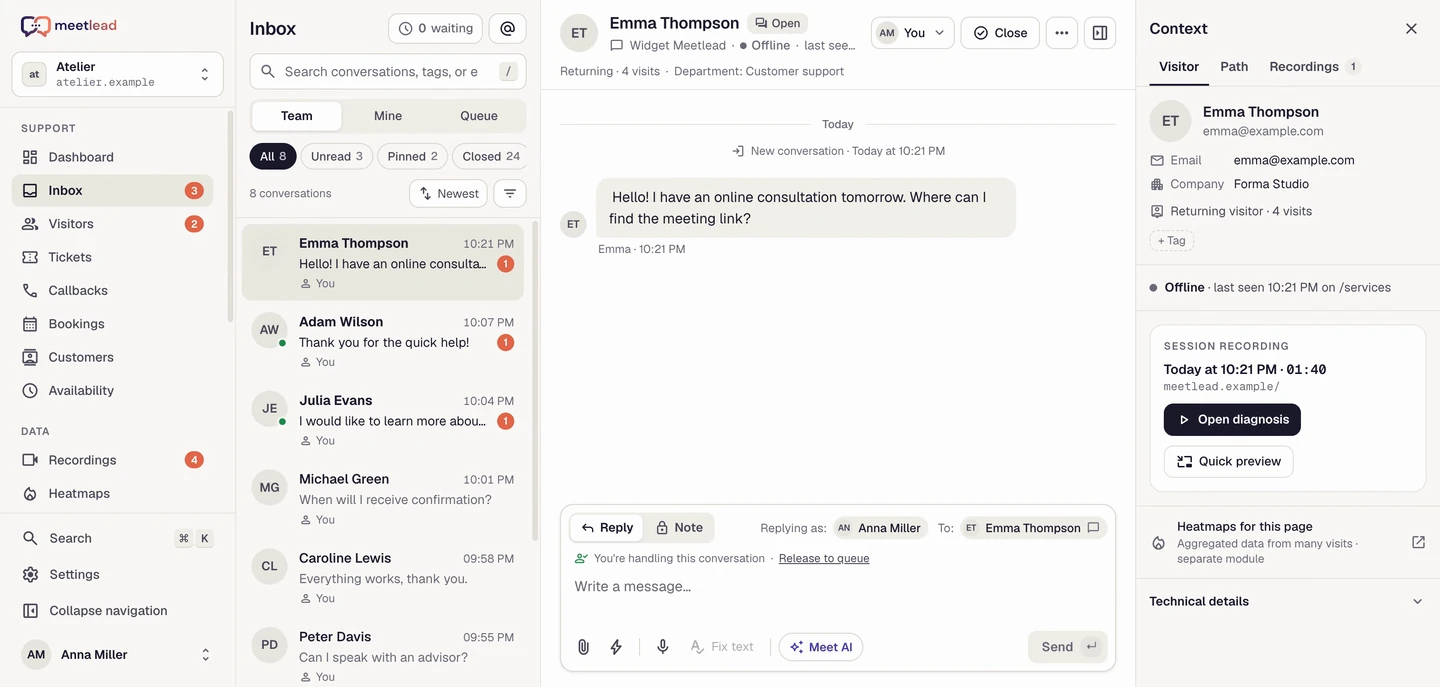Click the Open status badge
The width and height of the screenshot is (1440, 687).
777,23
